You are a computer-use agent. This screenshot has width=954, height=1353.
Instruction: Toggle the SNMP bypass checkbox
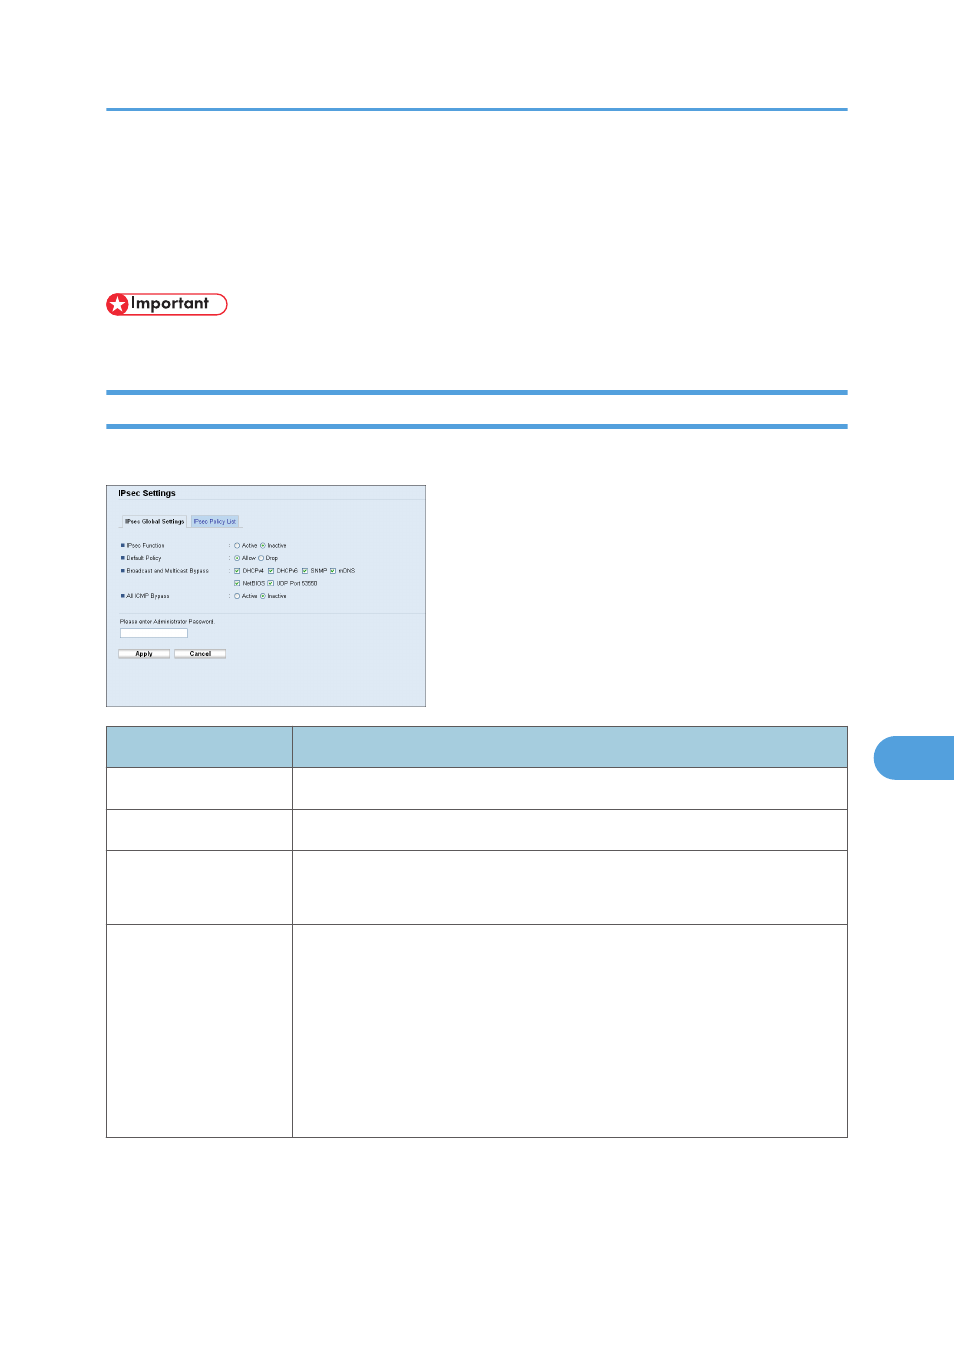click(305, 571)
